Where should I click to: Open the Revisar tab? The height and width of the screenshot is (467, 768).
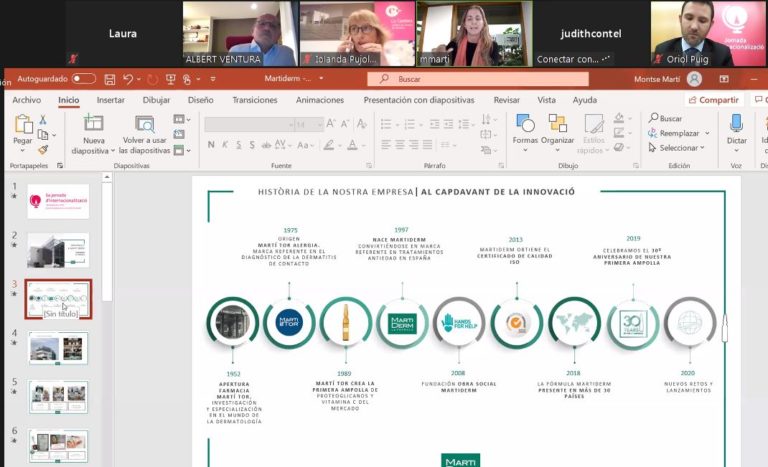(x=506, y=100)
